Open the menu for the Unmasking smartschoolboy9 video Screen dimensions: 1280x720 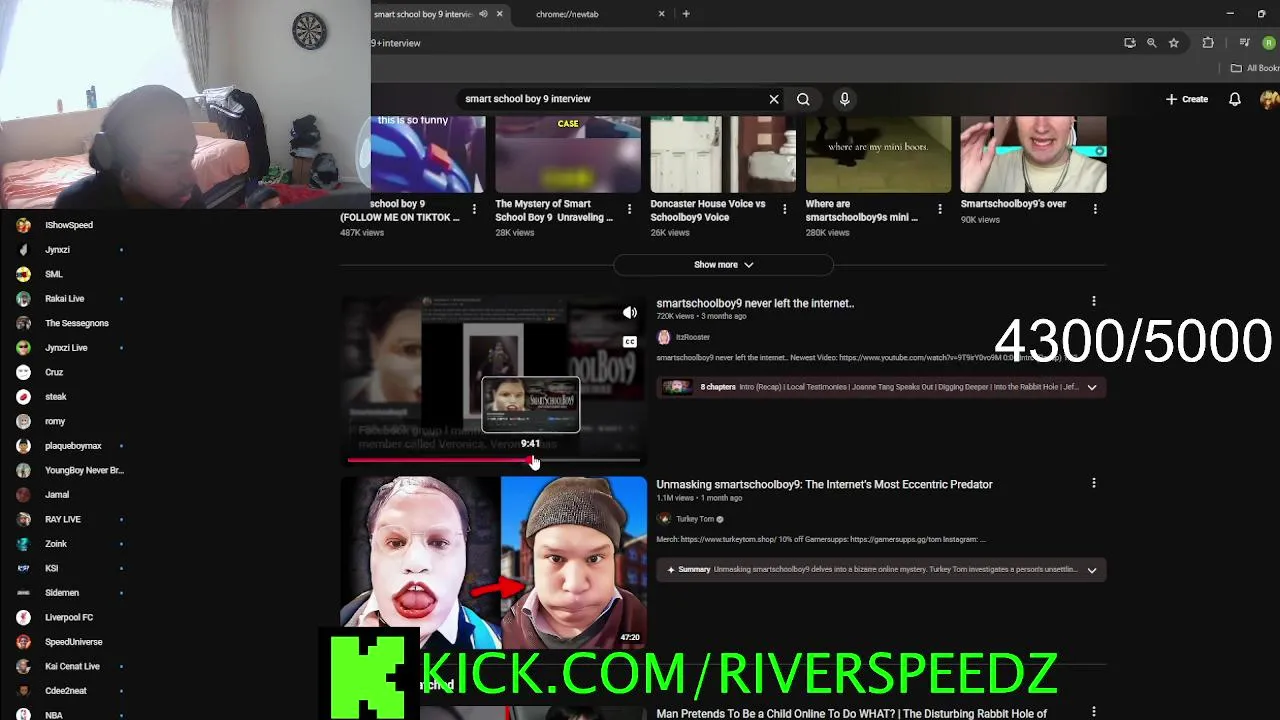click(1094, 483)
